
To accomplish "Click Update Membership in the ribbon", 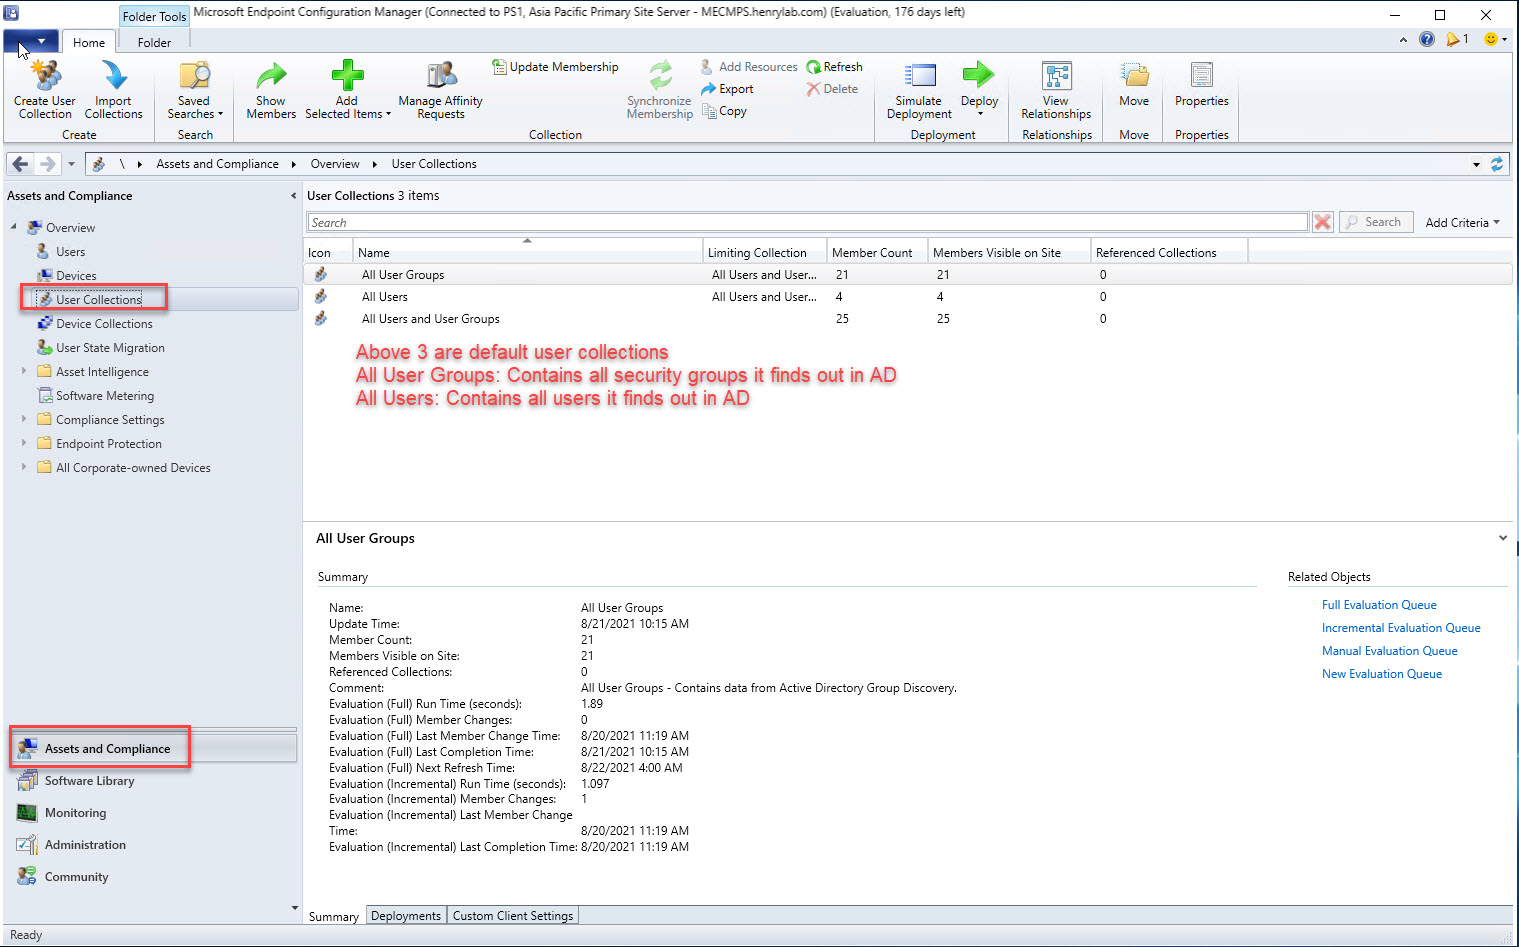I will point(555,67).
